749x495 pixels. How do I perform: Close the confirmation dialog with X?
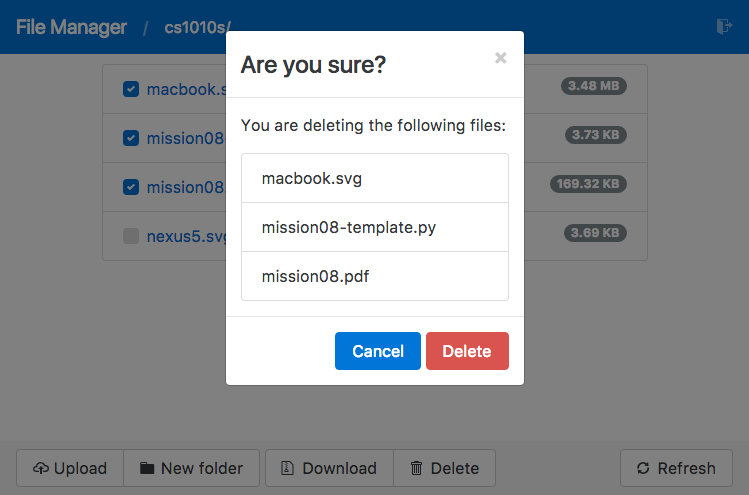pos(501,58)
